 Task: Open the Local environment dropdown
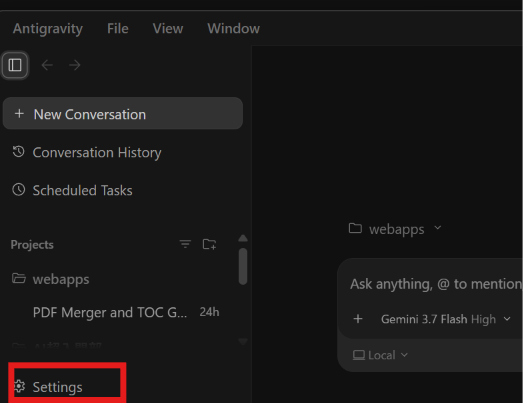tap(380, 355)
